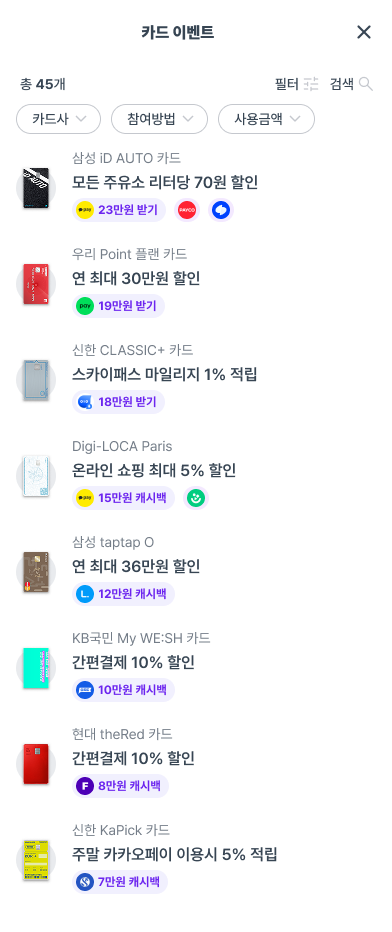Click the yellow KakaoPay icon on 23만원 받기
Viewport: 392px width, 932px height.
click(85, 210)
